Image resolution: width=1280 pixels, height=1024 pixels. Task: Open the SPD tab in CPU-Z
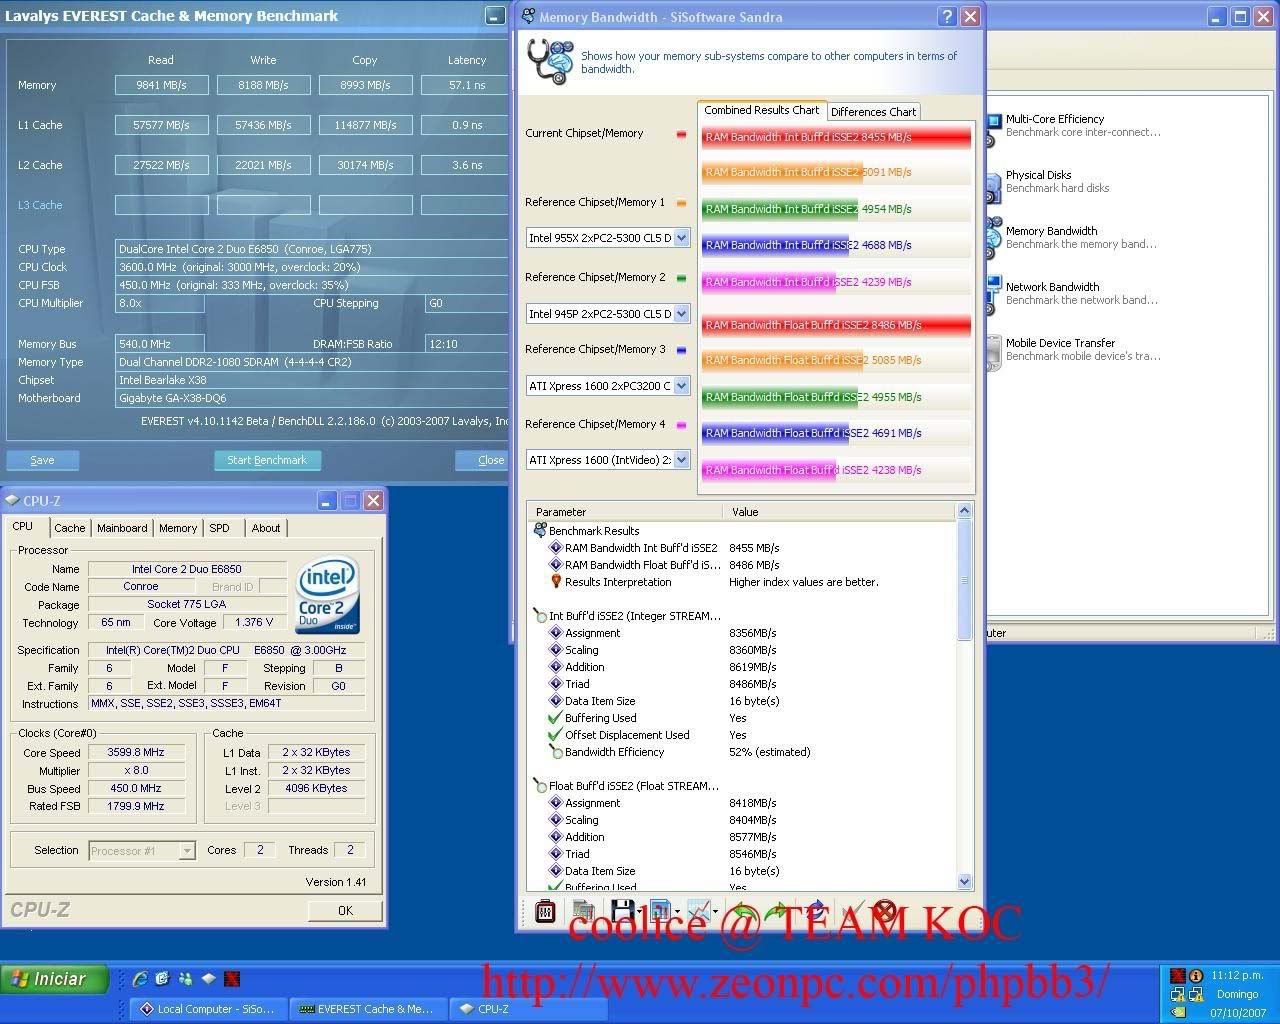click(x=219, y=528)
